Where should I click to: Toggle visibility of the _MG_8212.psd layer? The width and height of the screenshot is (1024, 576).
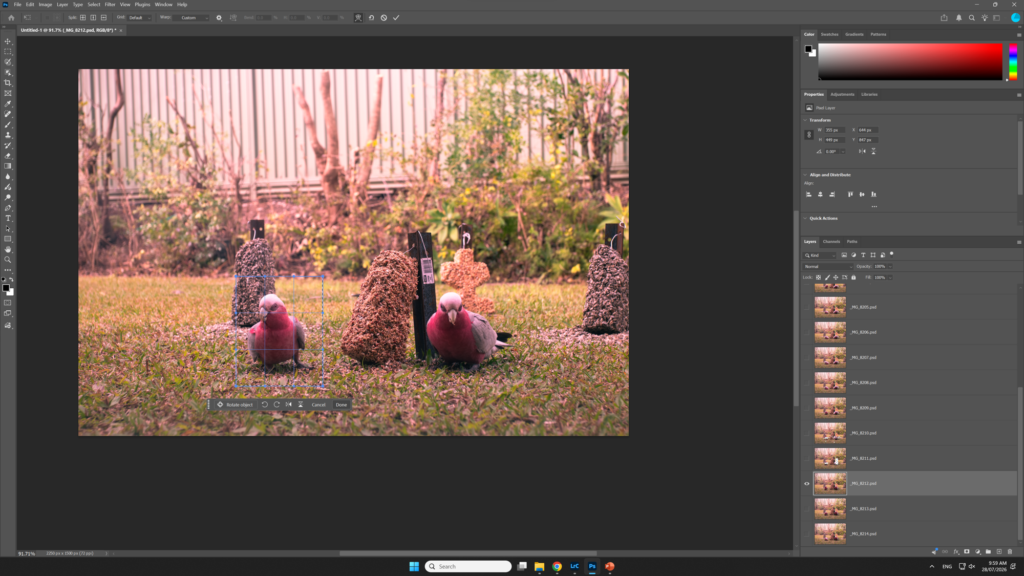coord(807,484)
